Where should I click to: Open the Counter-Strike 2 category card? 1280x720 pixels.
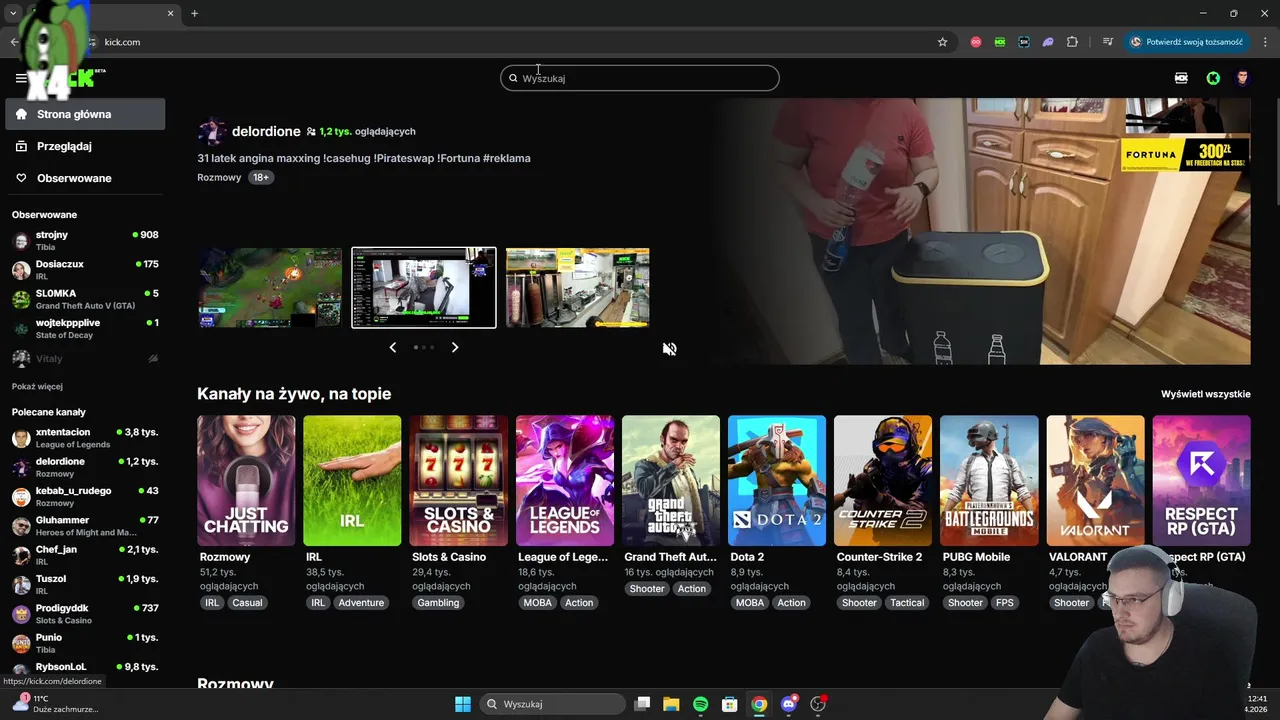(x=883, y=480)
